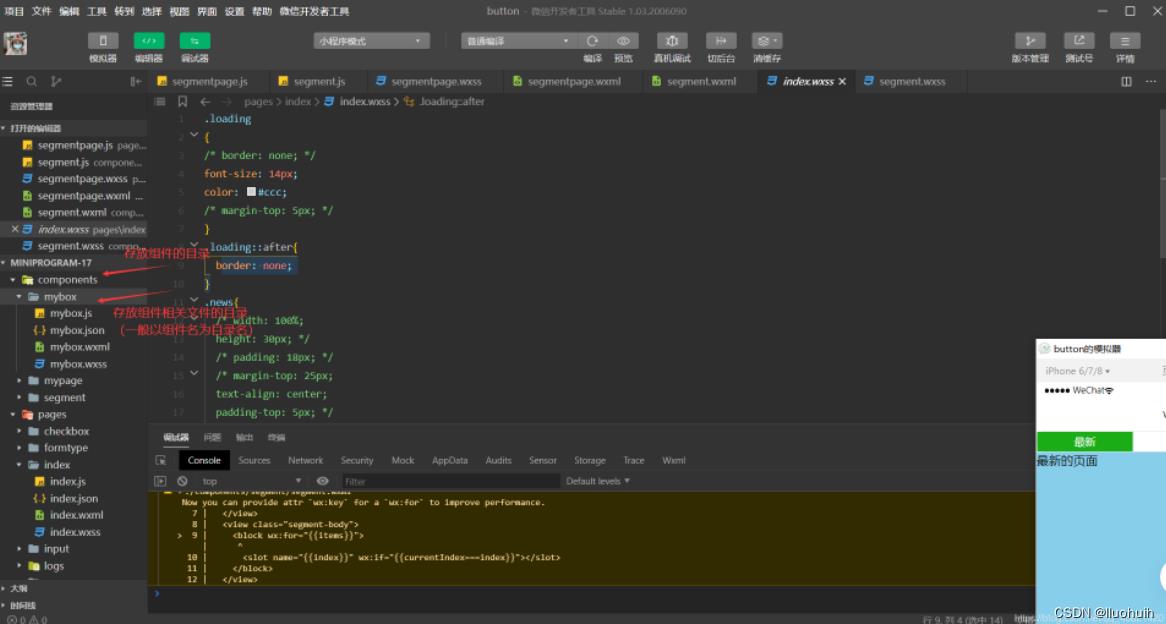Viewport: 1166px width, 624px height.
Task: Switch to the Network tab
Action: (x=305, y=461)
